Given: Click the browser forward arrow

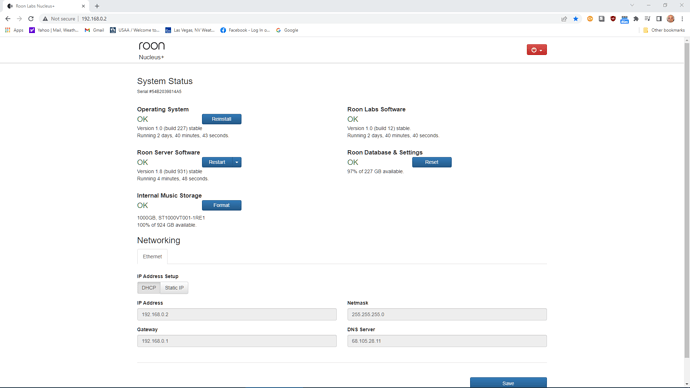Looking at the screenshot, I should 19,19.
